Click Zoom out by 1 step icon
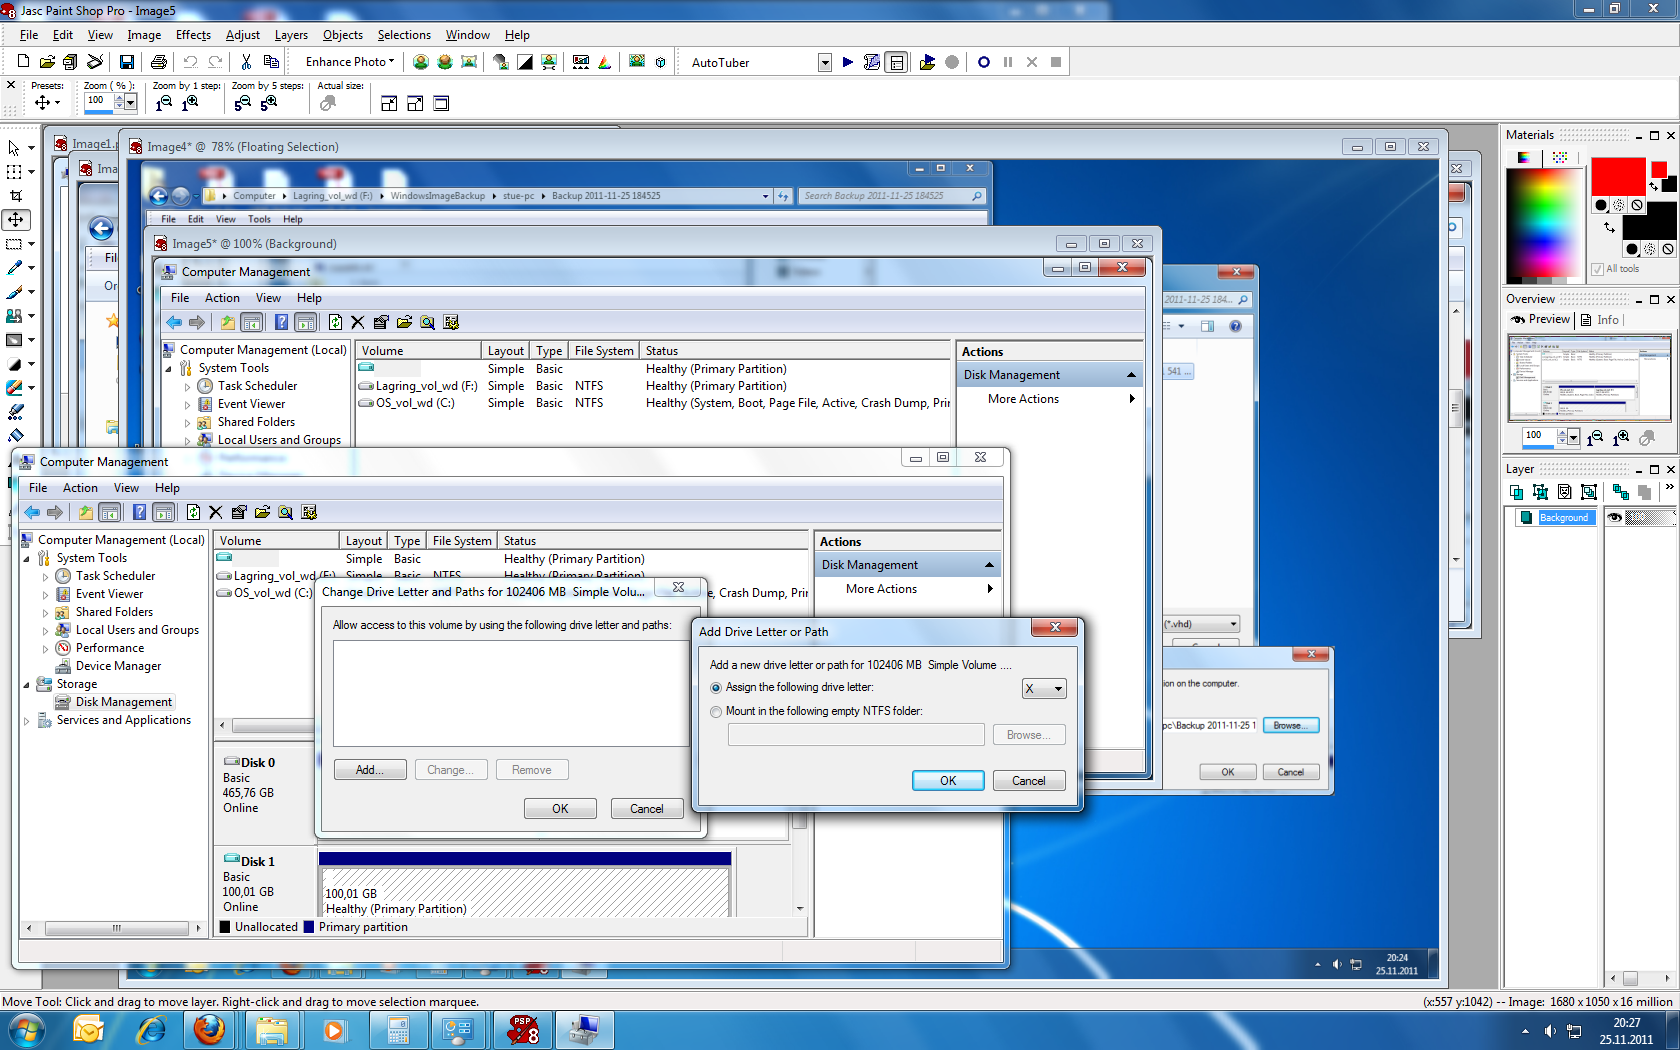Screen dimensions: 1680x1050 [x=164, y=103]
